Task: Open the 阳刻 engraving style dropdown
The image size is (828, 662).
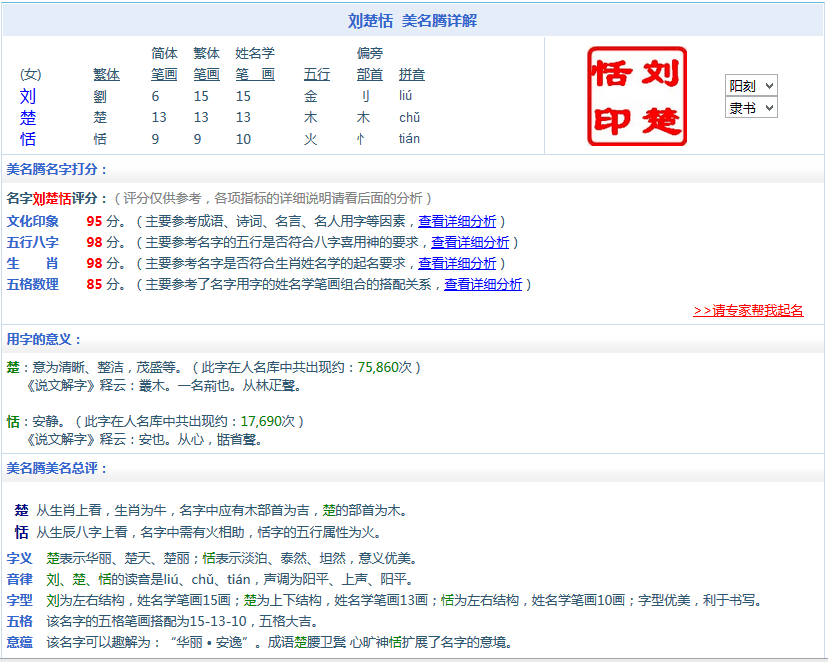Action: pos(751,86)
